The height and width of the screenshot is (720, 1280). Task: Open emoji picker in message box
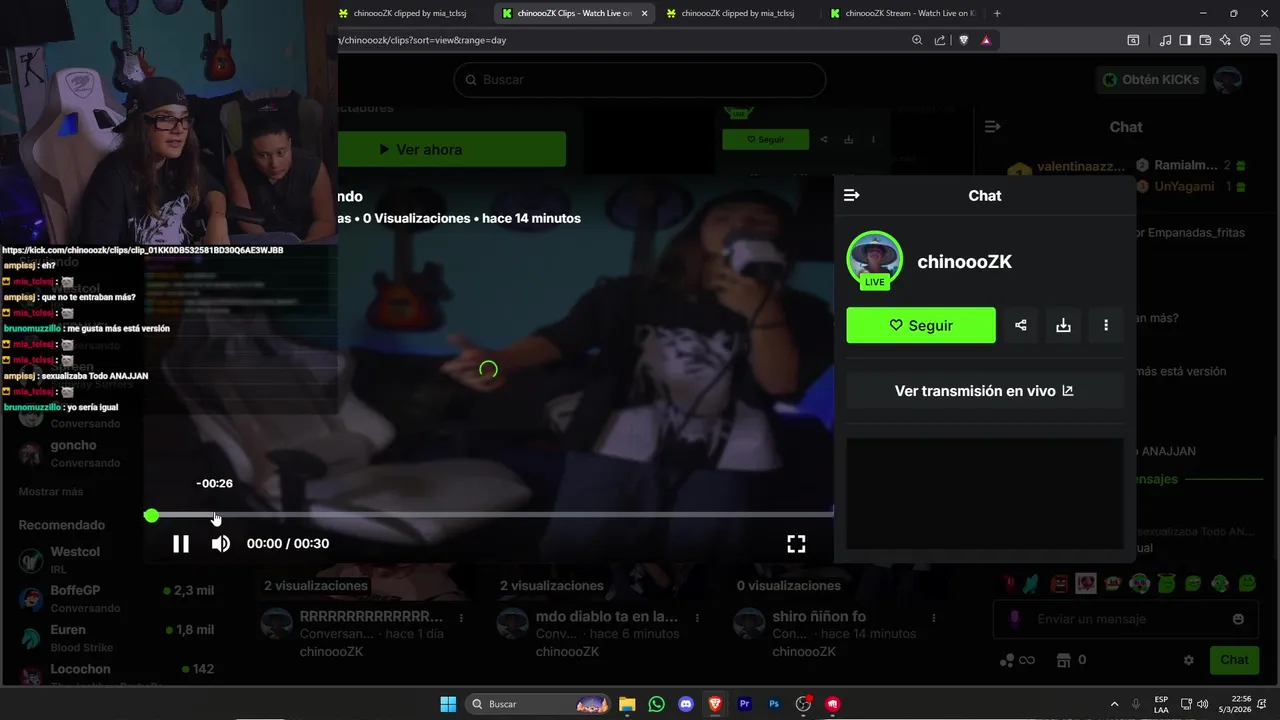[x=1238, y=619]
